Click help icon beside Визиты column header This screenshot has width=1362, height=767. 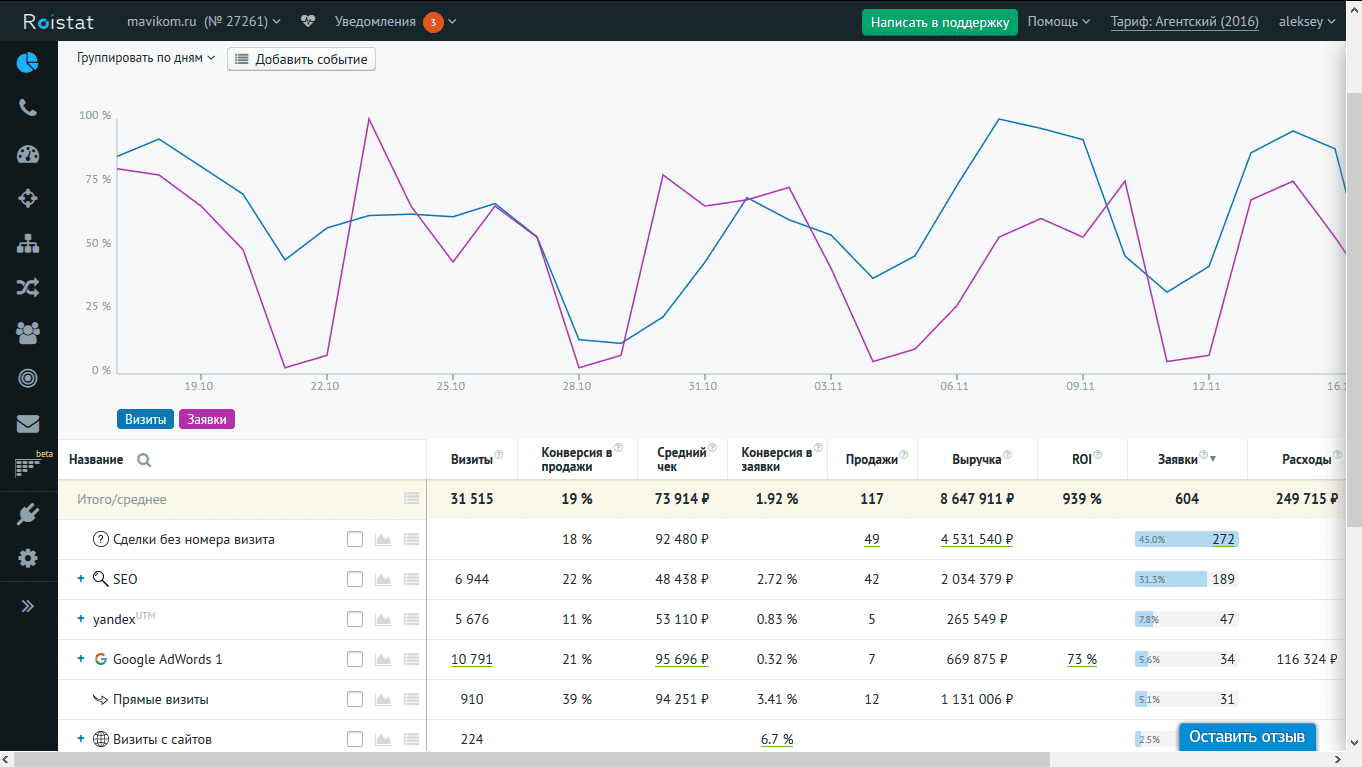(499, 455)
